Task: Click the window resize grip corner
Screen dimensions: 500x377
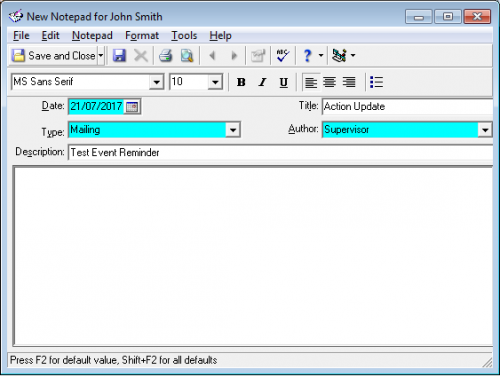Action: (x=487, y=362)
